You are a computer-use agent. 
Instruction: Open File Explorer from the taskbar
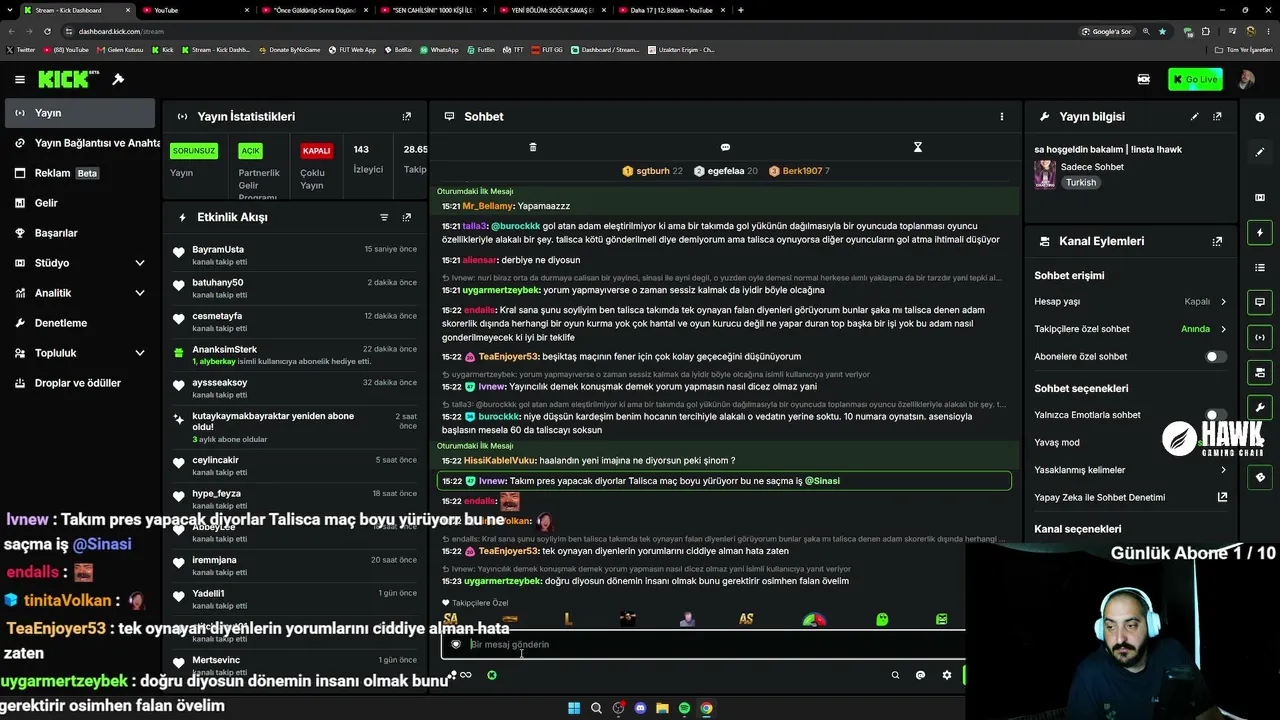tap(662, 708)
